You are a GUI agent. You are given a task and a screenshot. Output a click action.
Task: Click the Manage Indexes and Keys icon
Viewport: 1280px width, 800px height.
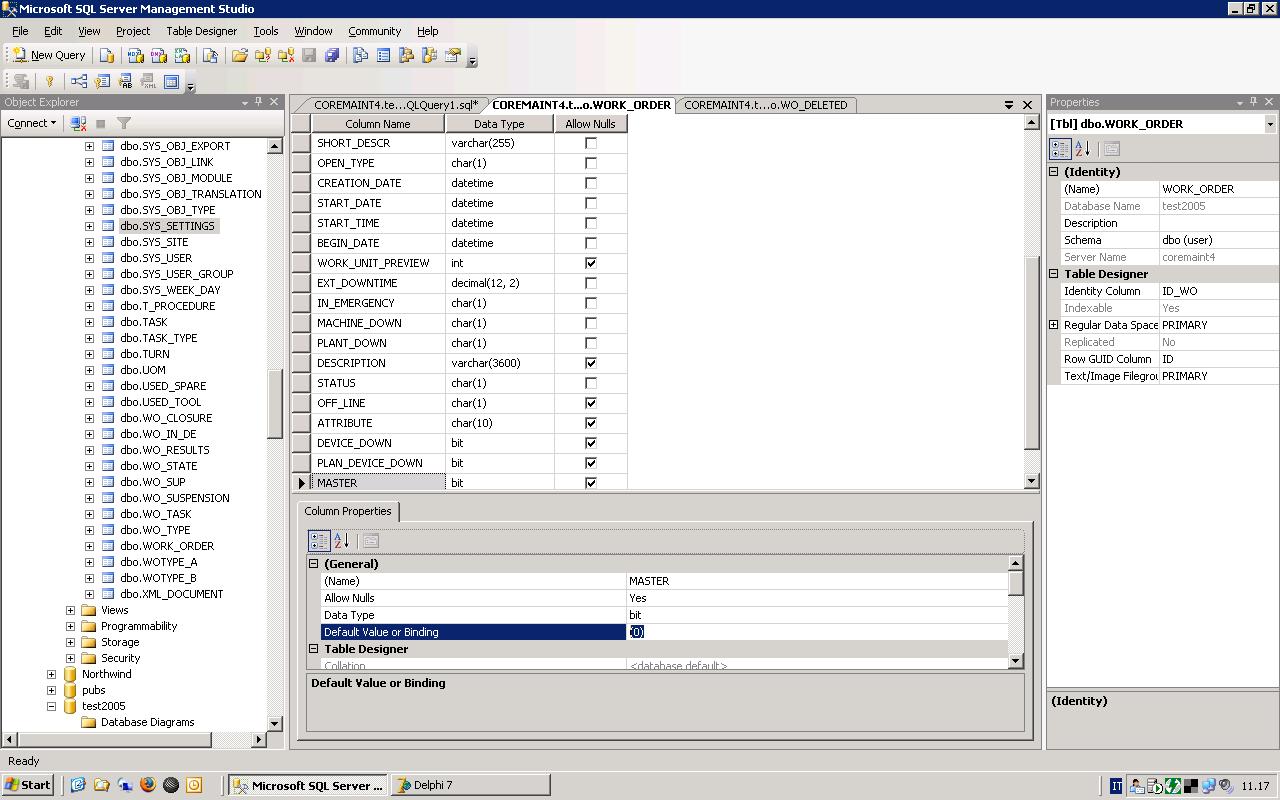[x=102, y=81]
